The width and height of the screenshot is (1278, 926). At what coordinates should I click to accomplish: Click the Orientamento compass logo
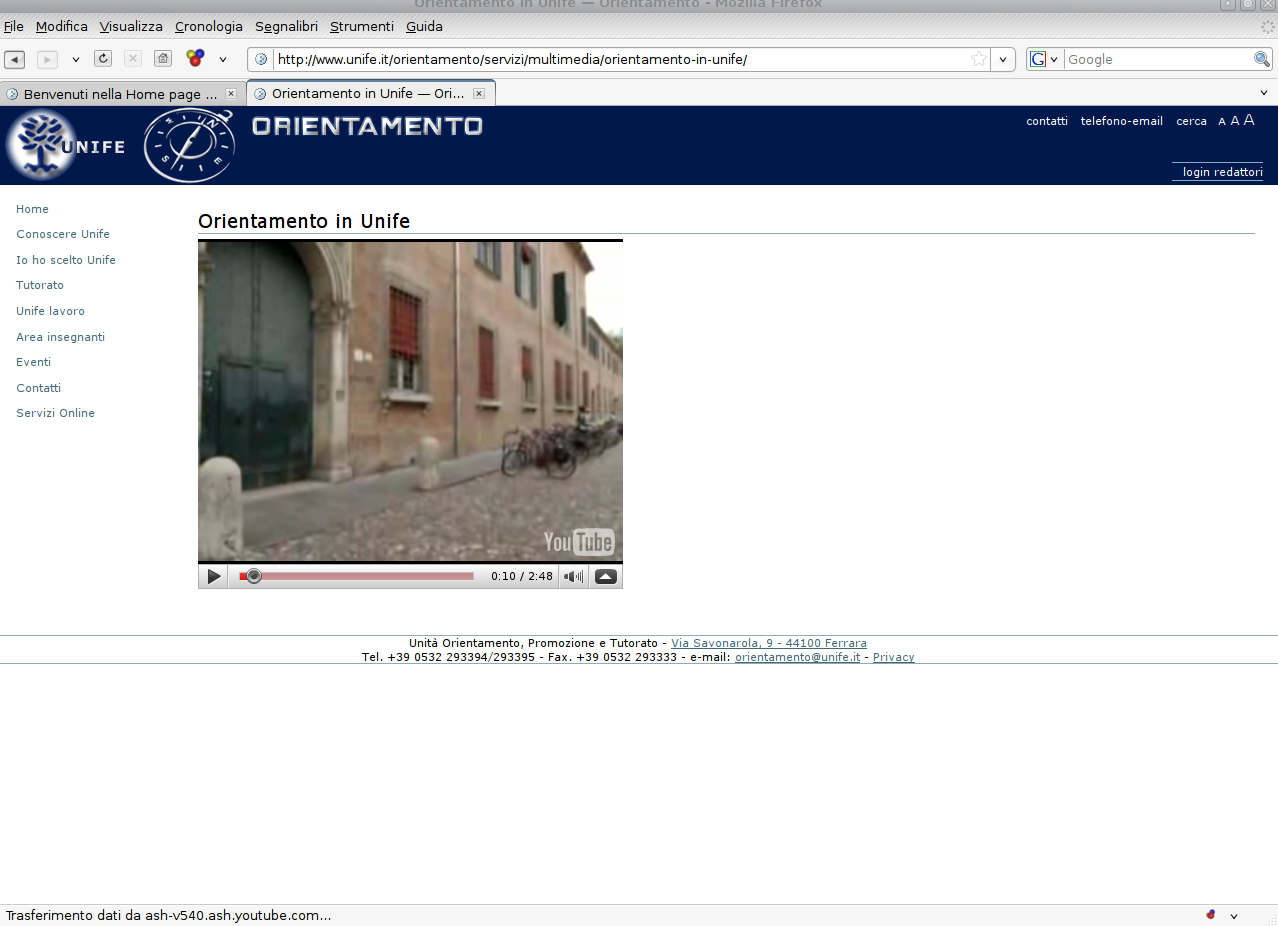[189, 145]
